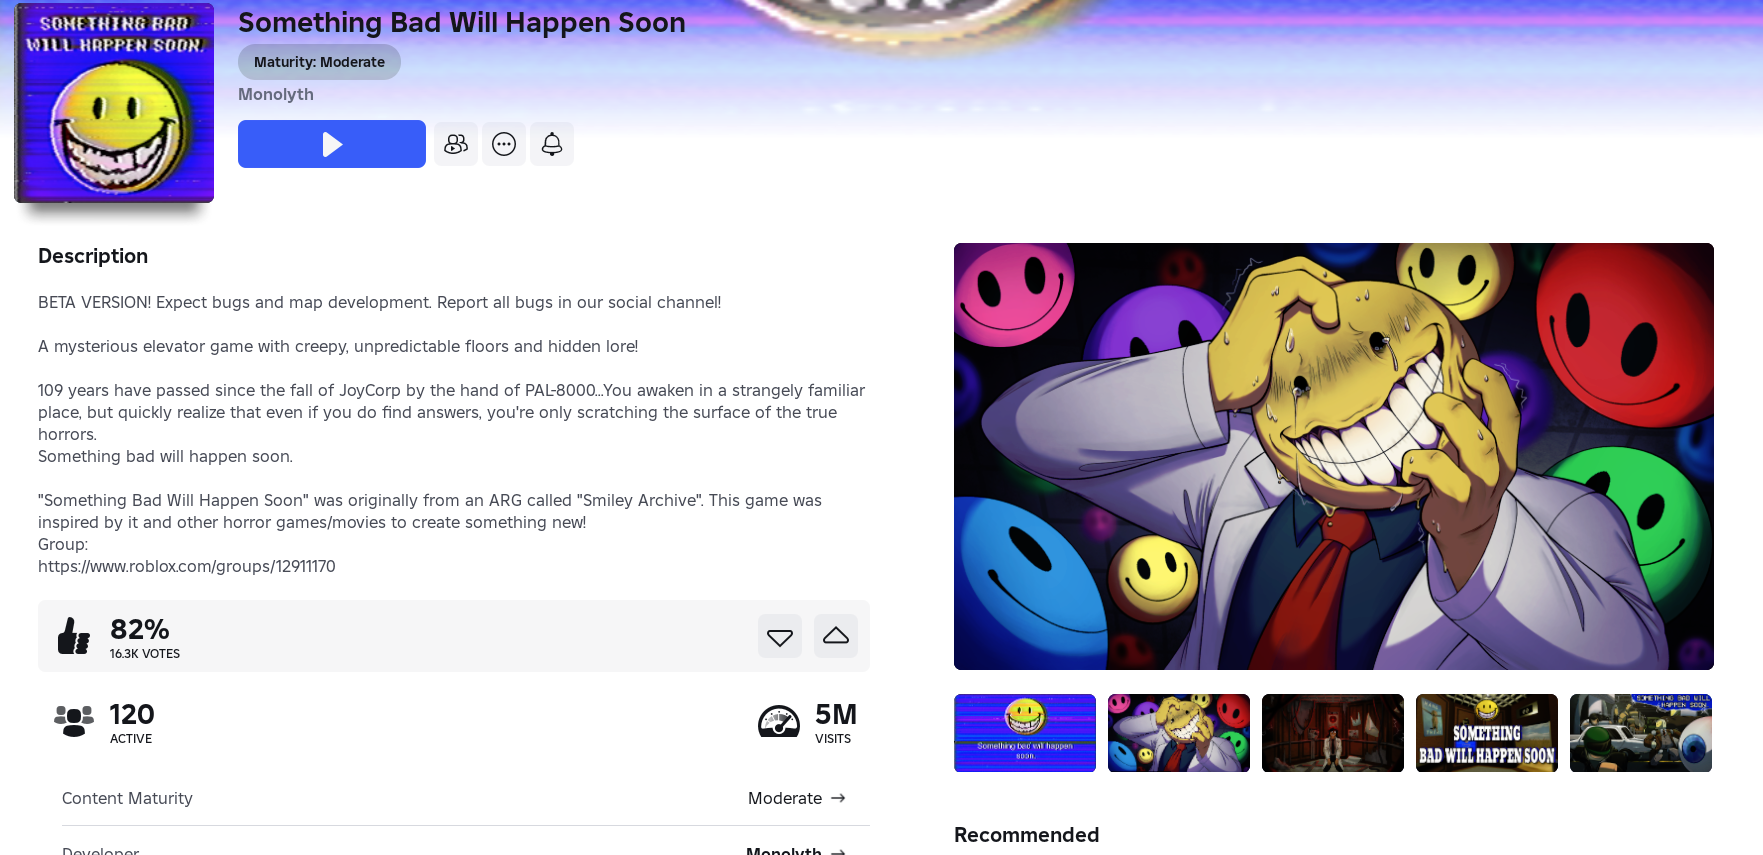The image size is (1763, 855).
Task: Click the Maturity: Moderate badge
Action: (319, 62)
